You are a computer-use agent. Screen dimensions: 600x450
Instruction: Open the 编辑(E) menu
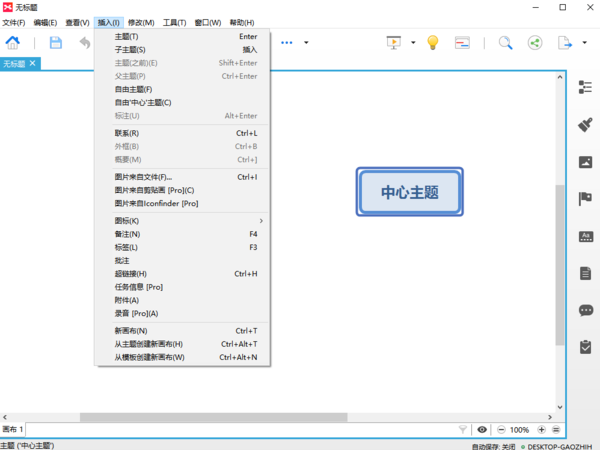pos(45,23)
